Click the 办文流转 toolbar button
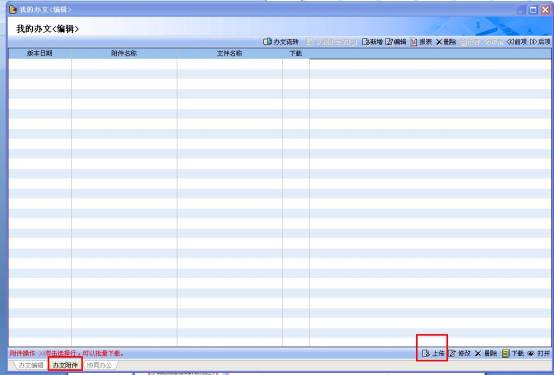The height and width of the screenshot is (375, 554). pos(281,42)
